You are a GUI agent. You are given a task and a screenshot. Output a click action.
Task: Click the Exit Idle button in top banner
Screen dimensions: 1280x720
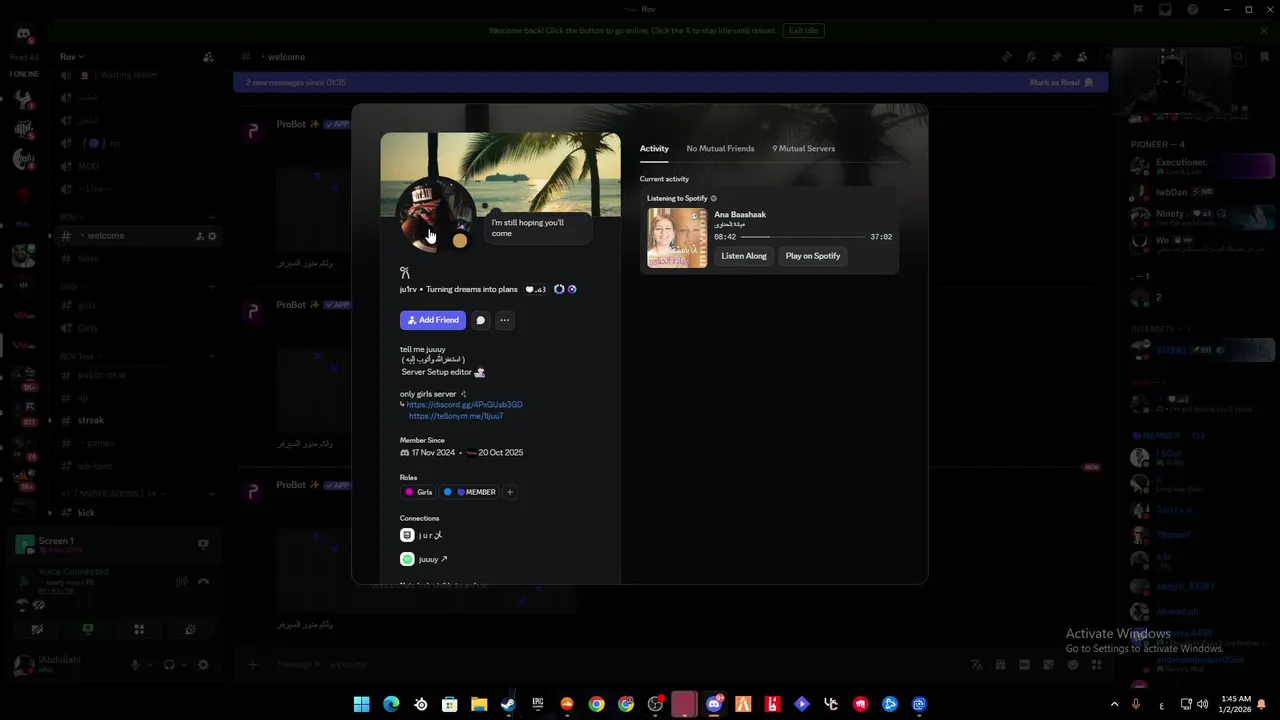(803, 30)
